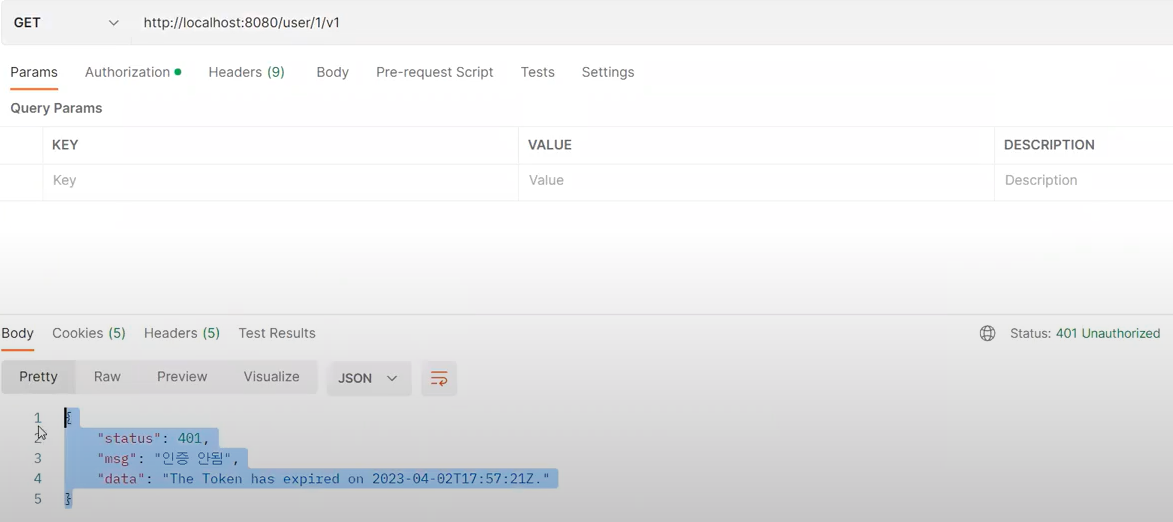Open the Pre-request Script tab
The image size is (1173, 522).
point(435,73)
